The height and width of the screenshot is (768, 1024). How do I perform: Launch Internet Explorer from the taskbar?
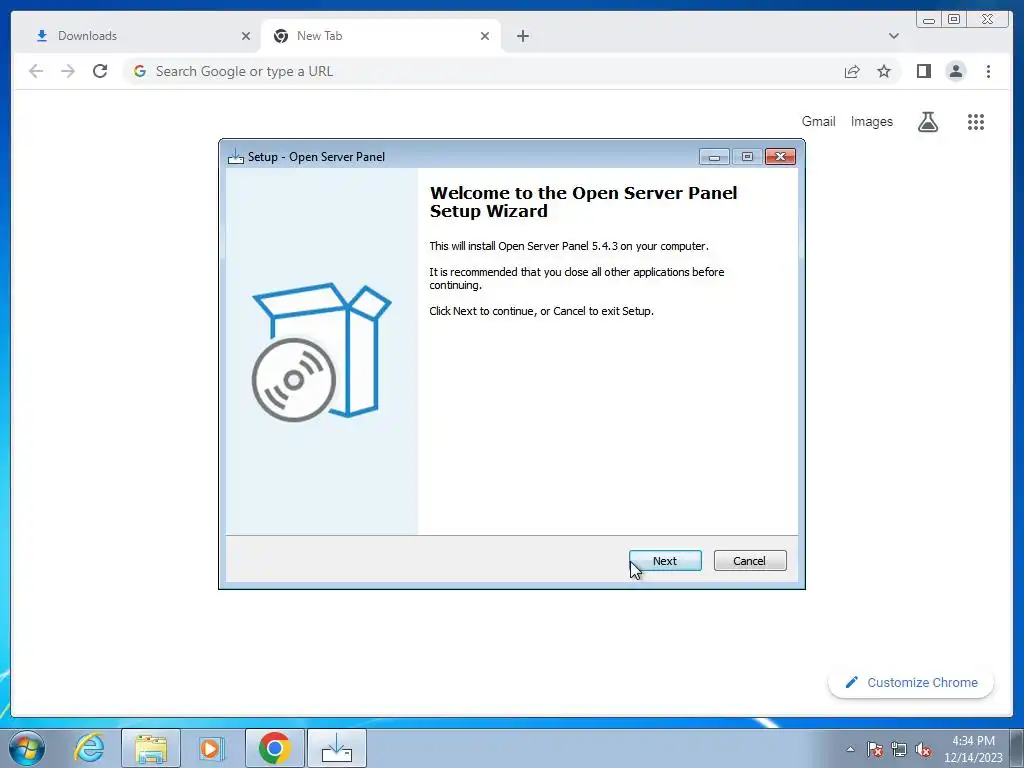click(x=89, y=748)
